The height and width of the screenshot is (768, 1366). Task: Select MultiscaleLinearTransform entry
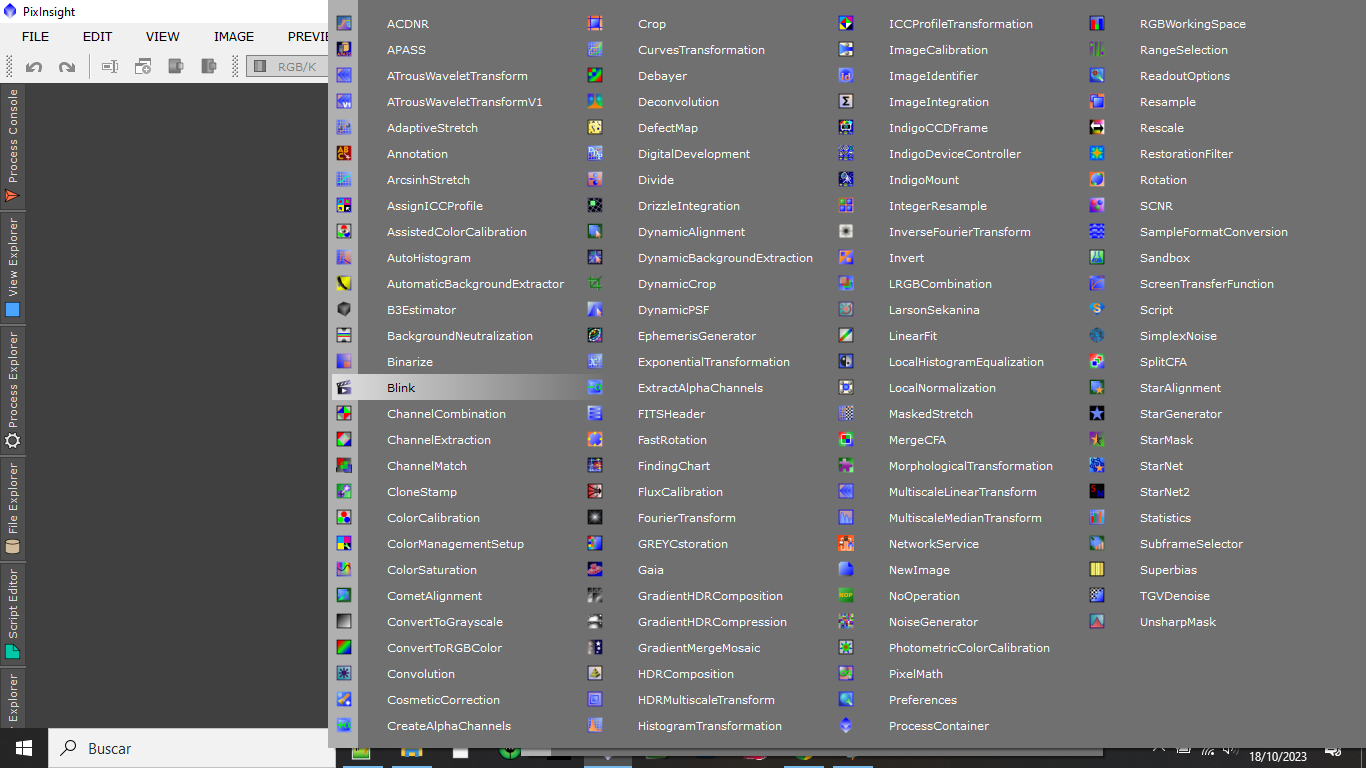(x=963, y=491)
